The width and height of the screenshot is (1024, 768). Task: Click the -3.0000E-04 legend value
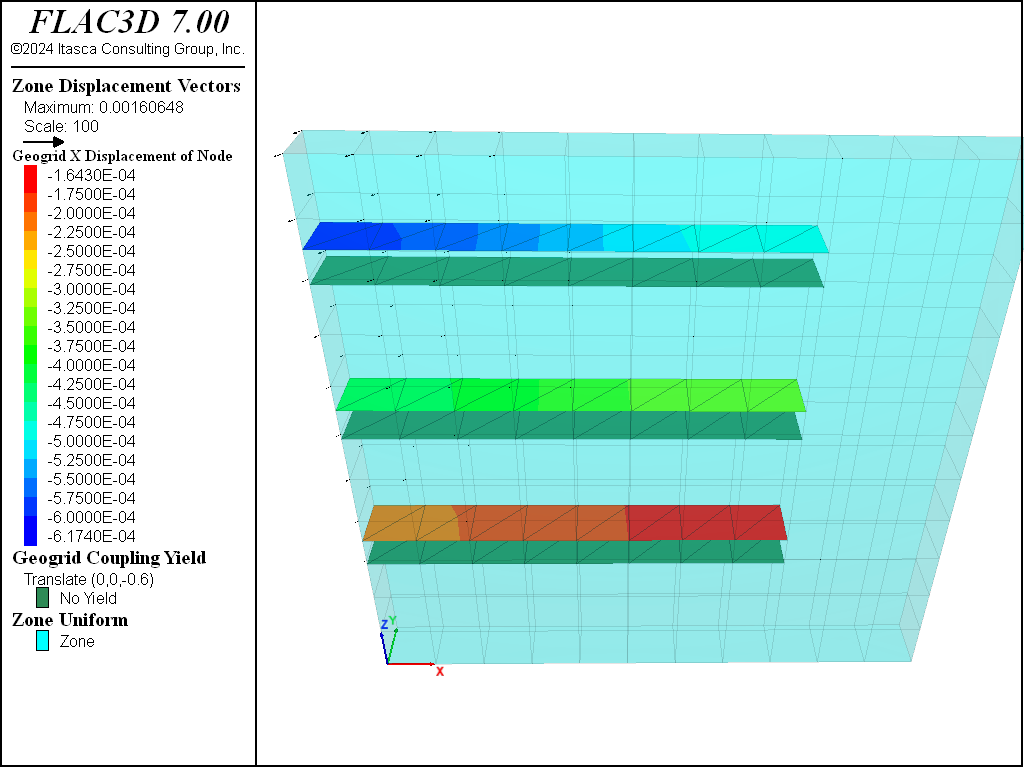click(91, 289)
